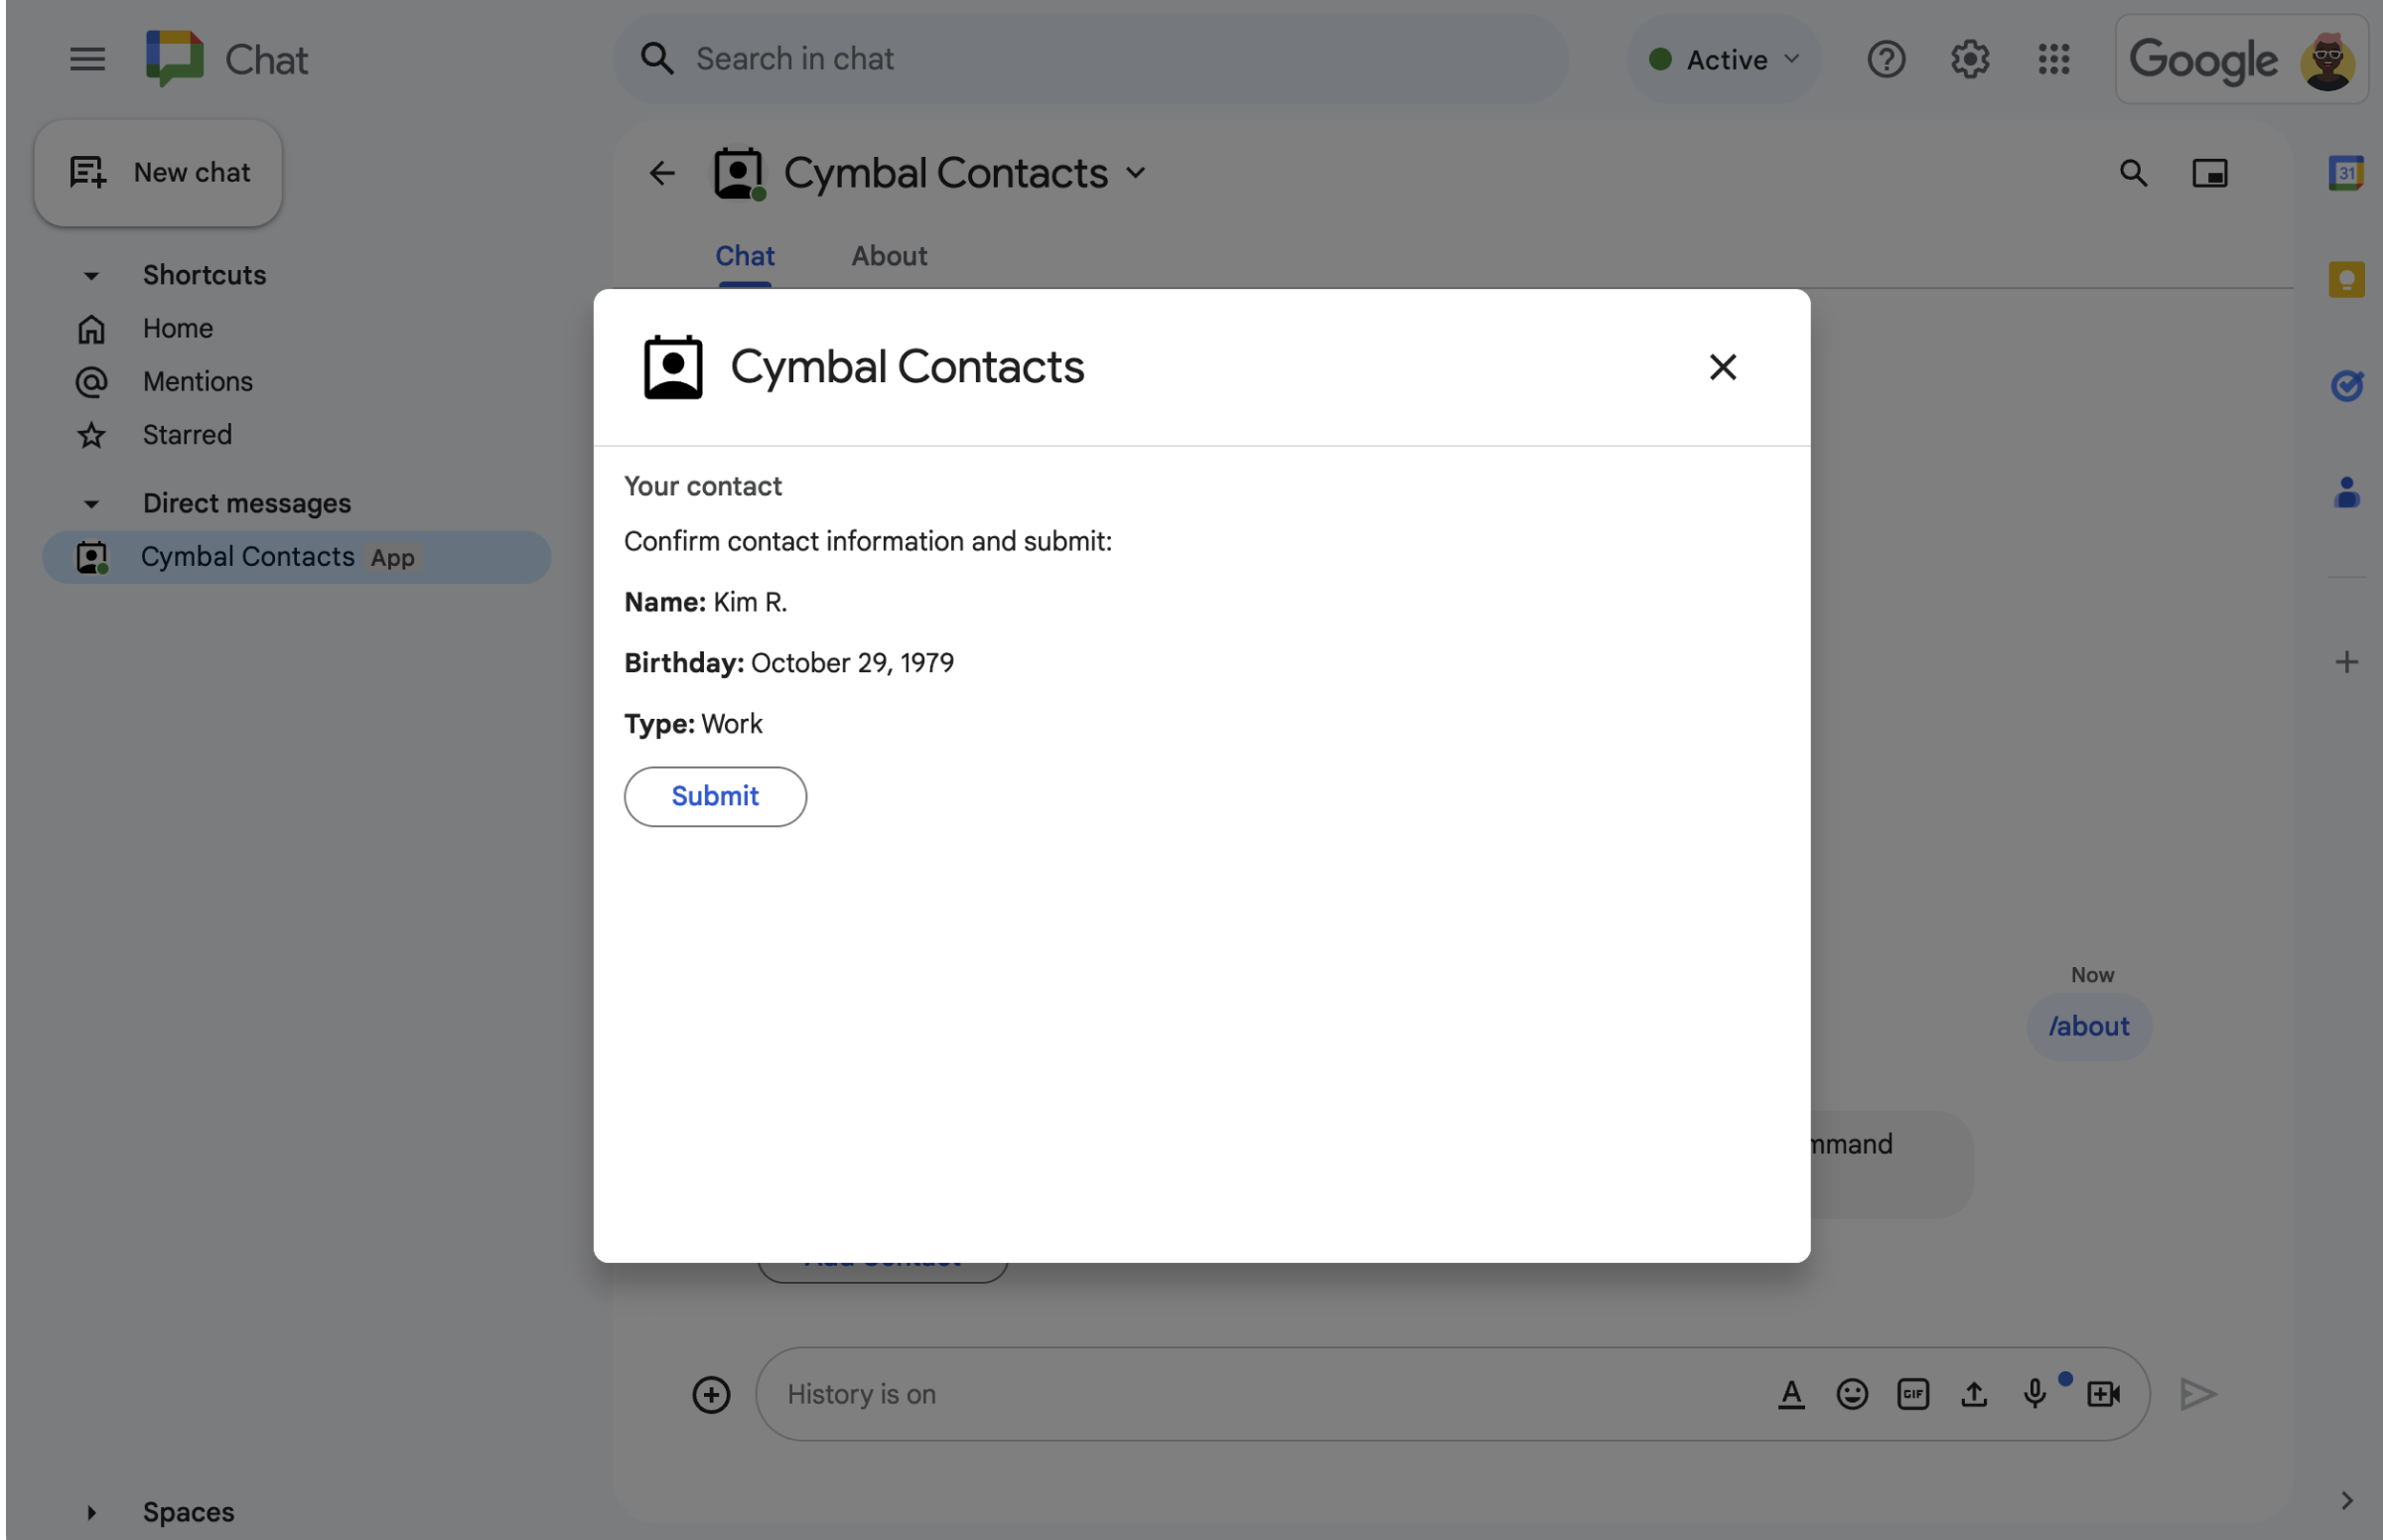Expand the Spaces section
Screen dimensions: 2383x1540
(x=88, y=1509)
